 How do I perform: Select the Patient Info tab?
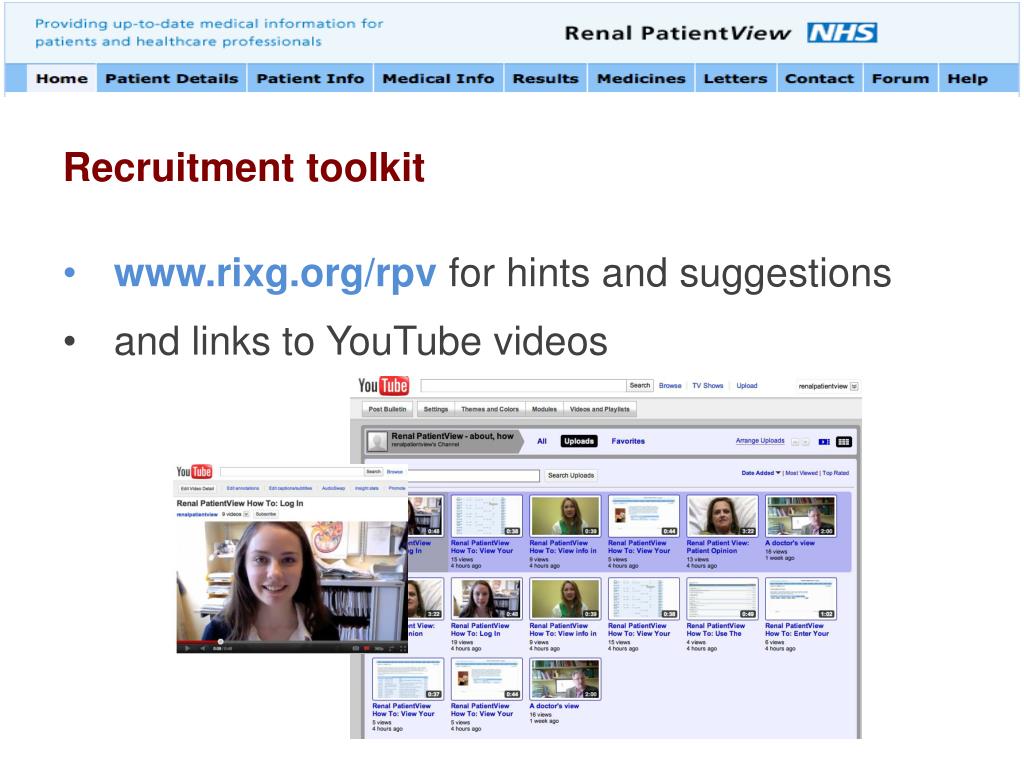310,78
